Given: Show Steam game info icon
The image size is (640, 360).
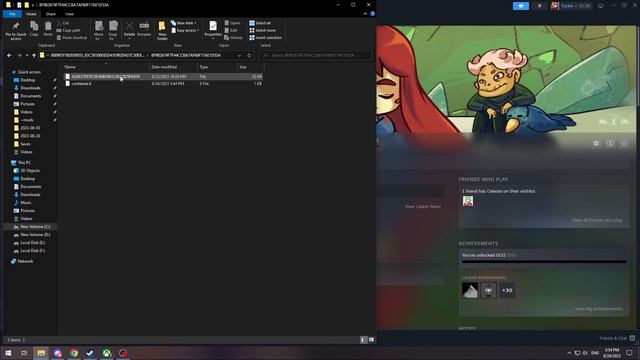Looking at the screenshot, I should (610, 143).
